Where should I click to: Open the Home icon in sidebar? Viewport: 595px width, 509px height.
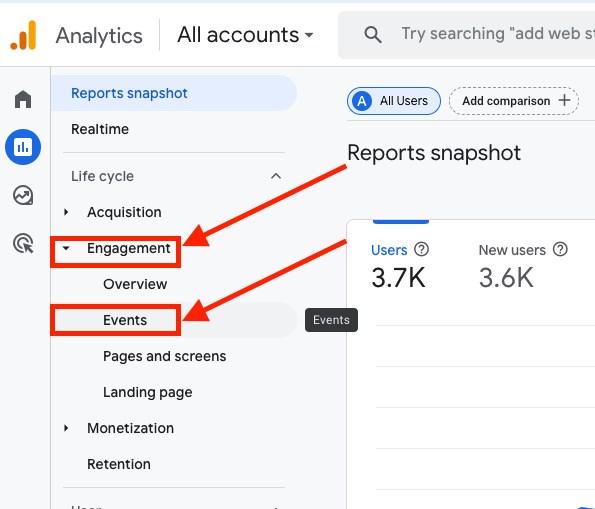coord(23,99)
